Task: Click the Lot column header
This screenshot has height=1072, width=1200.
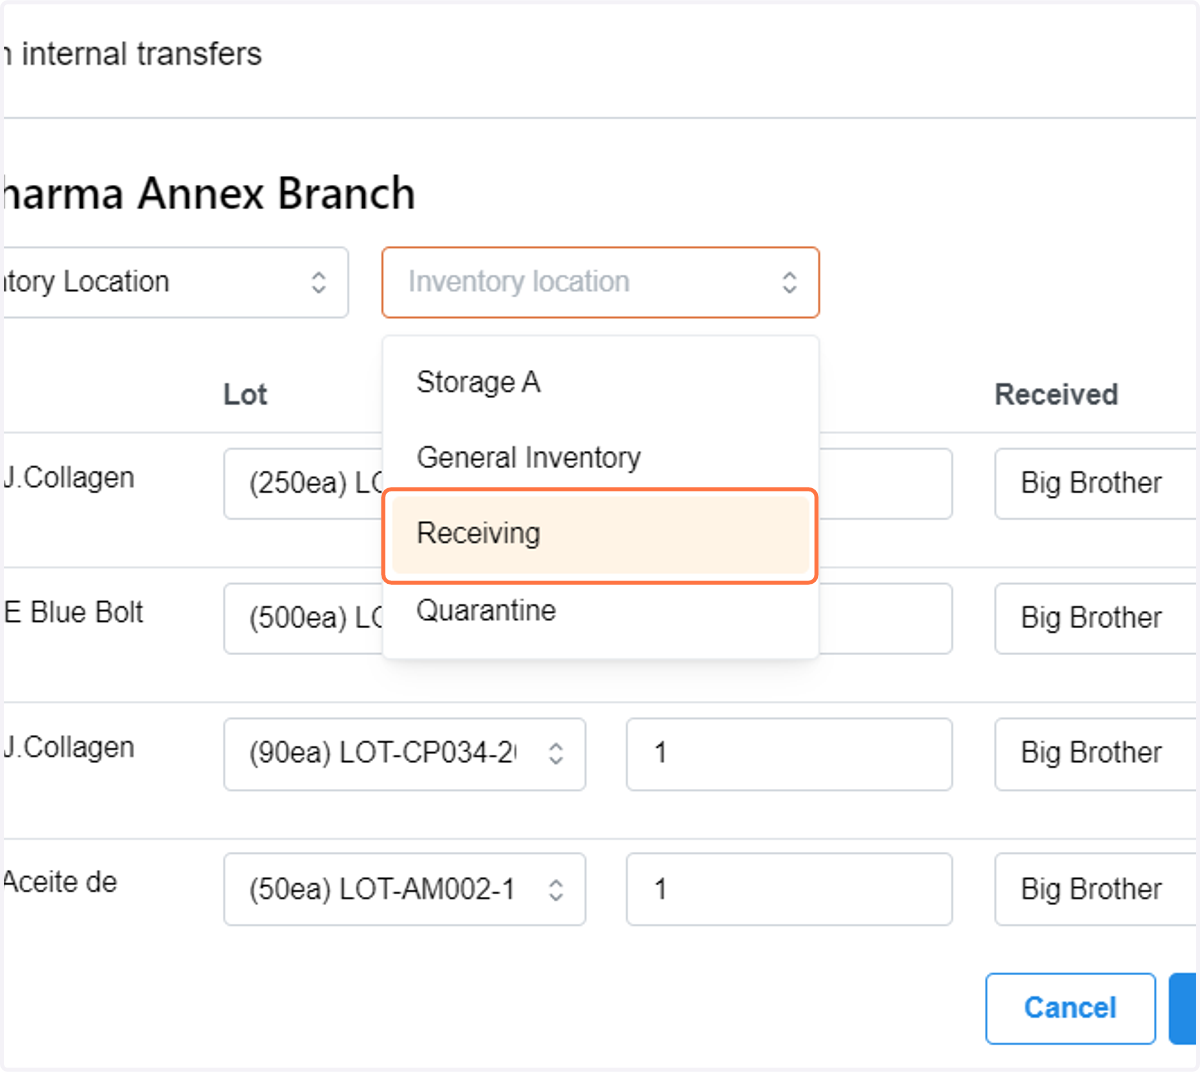Action: tap(245, 395)
